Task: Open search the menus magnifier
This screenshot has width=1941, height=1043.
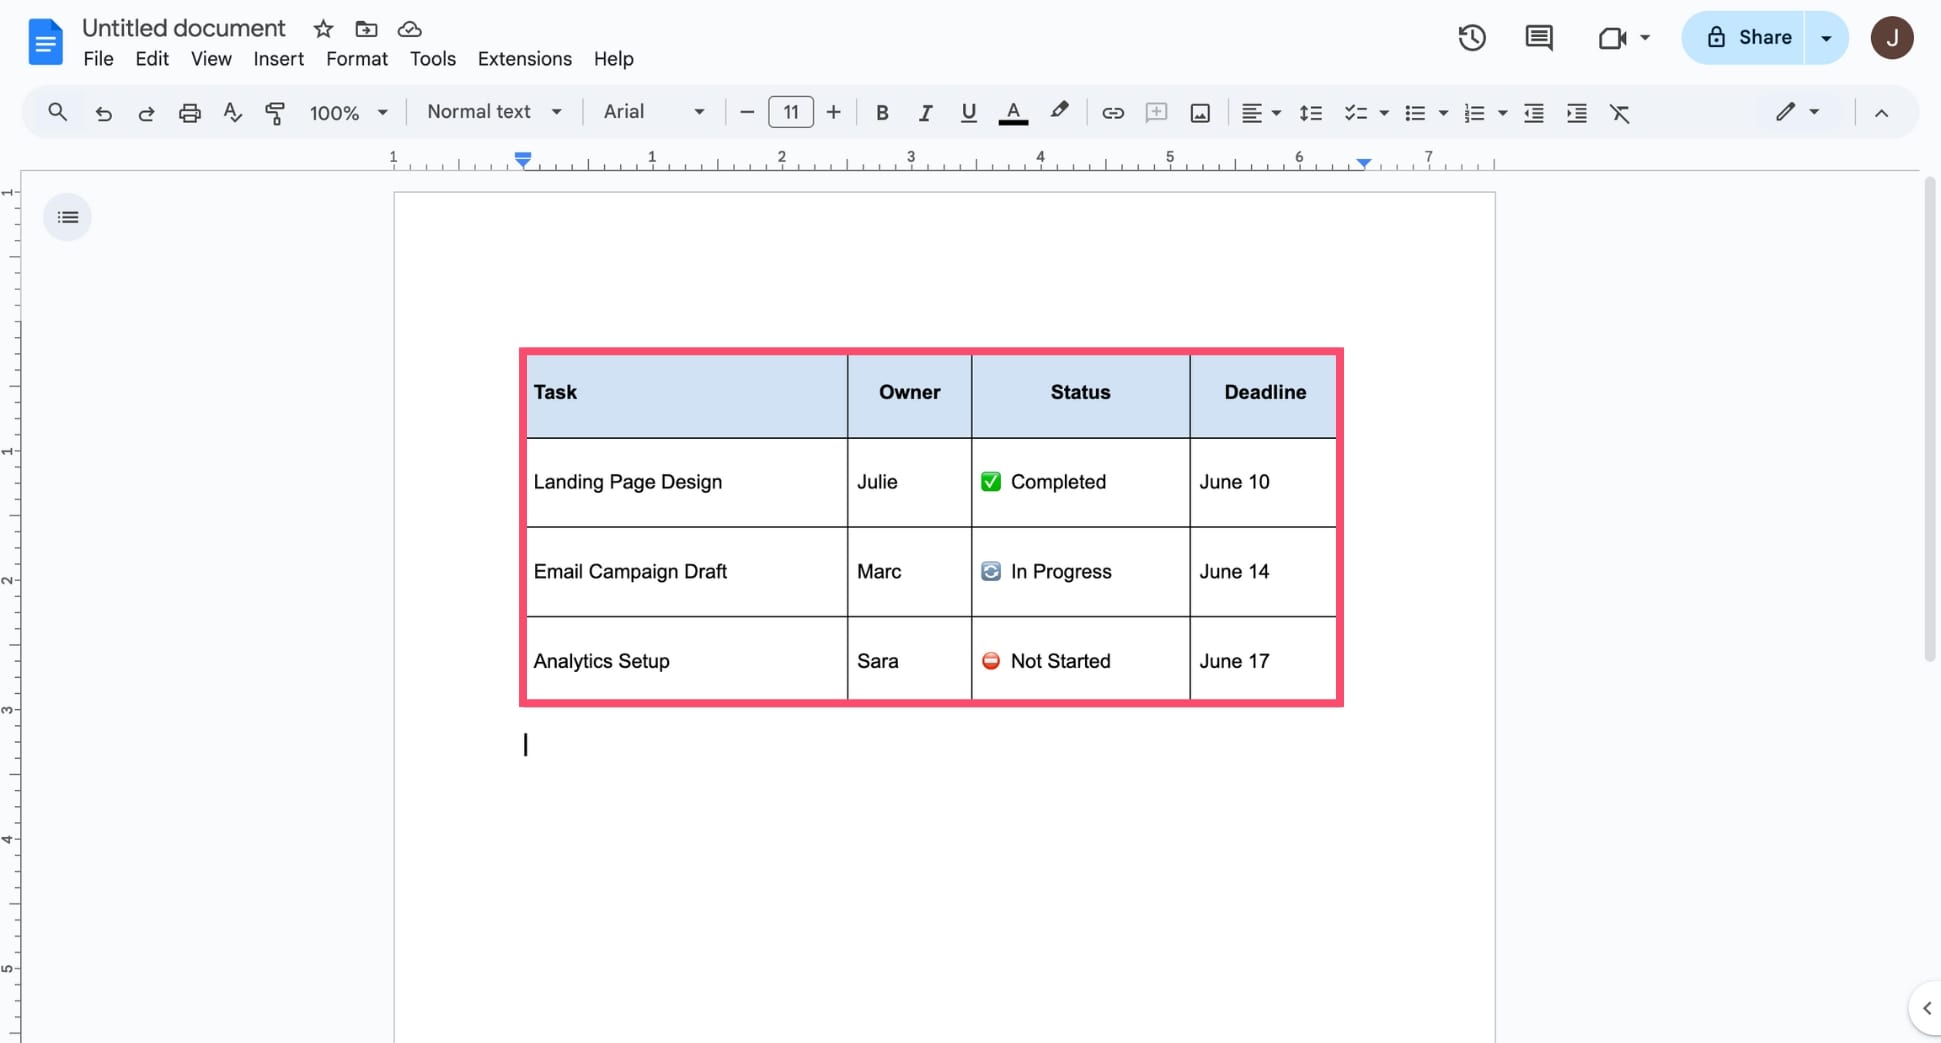Action: click(57, 112)
